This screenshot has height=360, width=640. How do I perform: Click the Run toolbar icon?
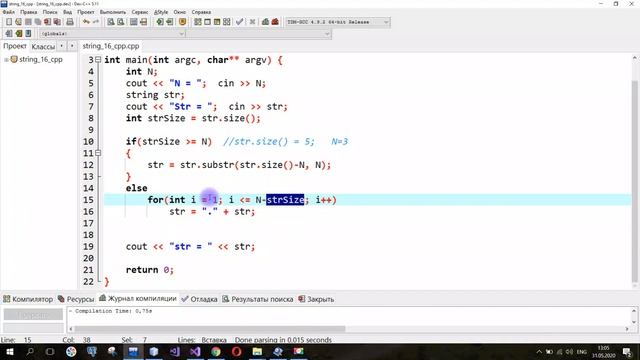pyautogui.click(x=207, y=22)
